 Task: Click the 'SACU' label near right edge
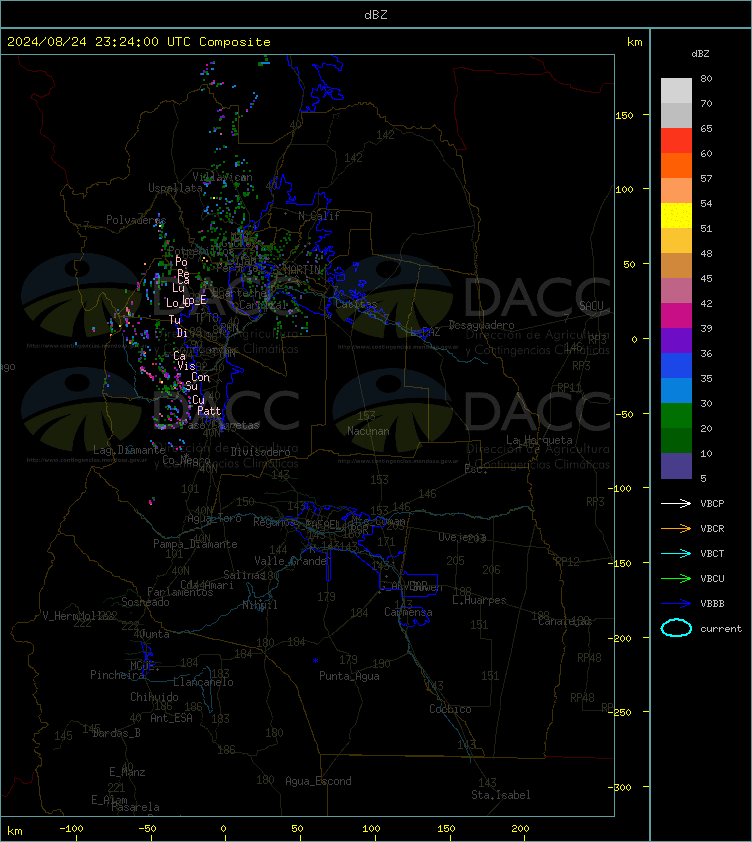pos(591,306)
